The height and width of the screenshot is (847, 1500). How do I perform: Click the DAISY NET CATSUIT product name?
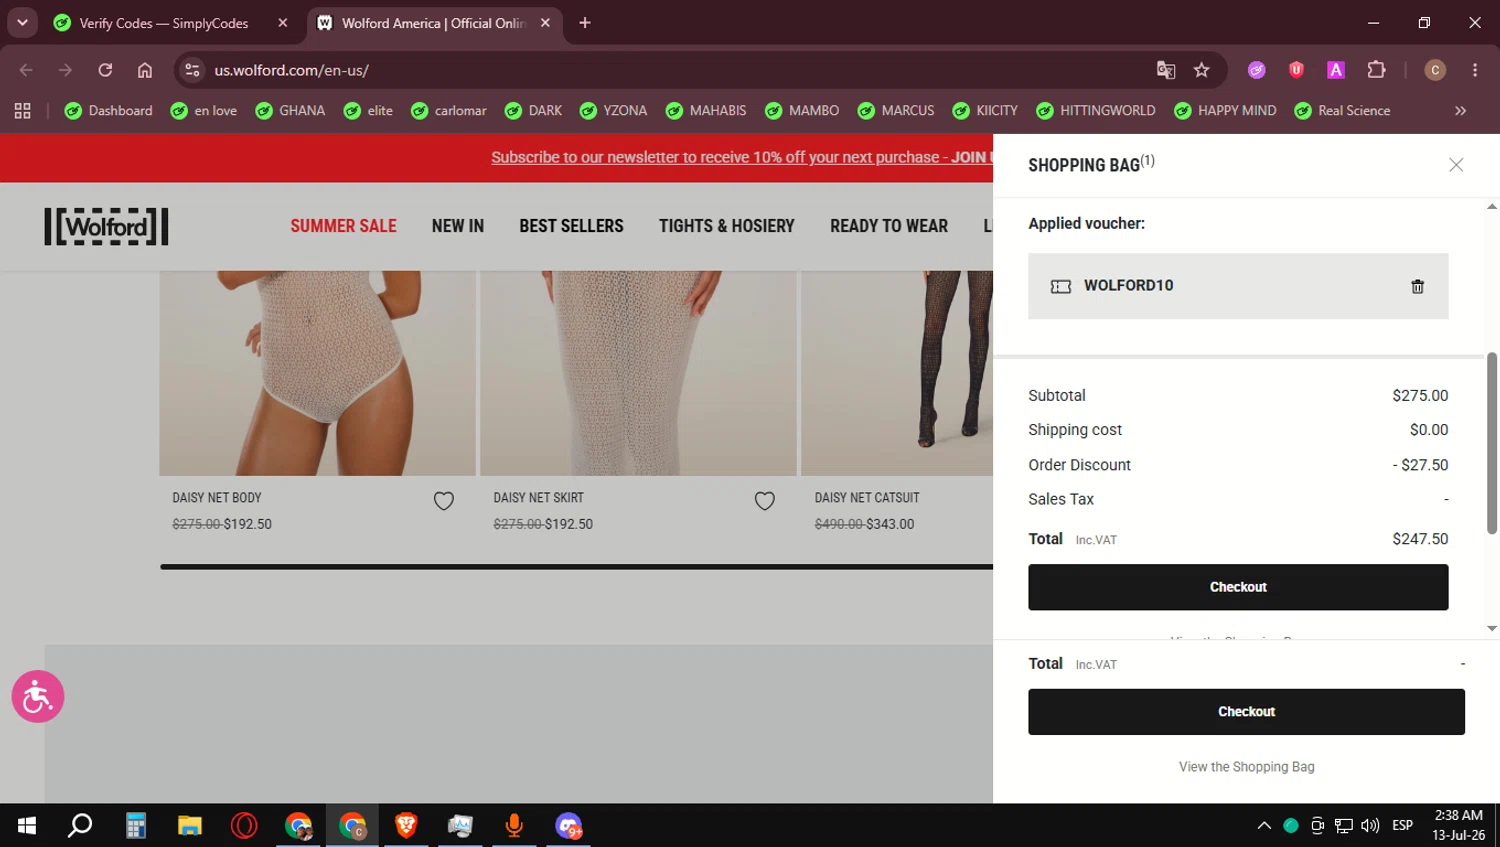click(867, 498)
